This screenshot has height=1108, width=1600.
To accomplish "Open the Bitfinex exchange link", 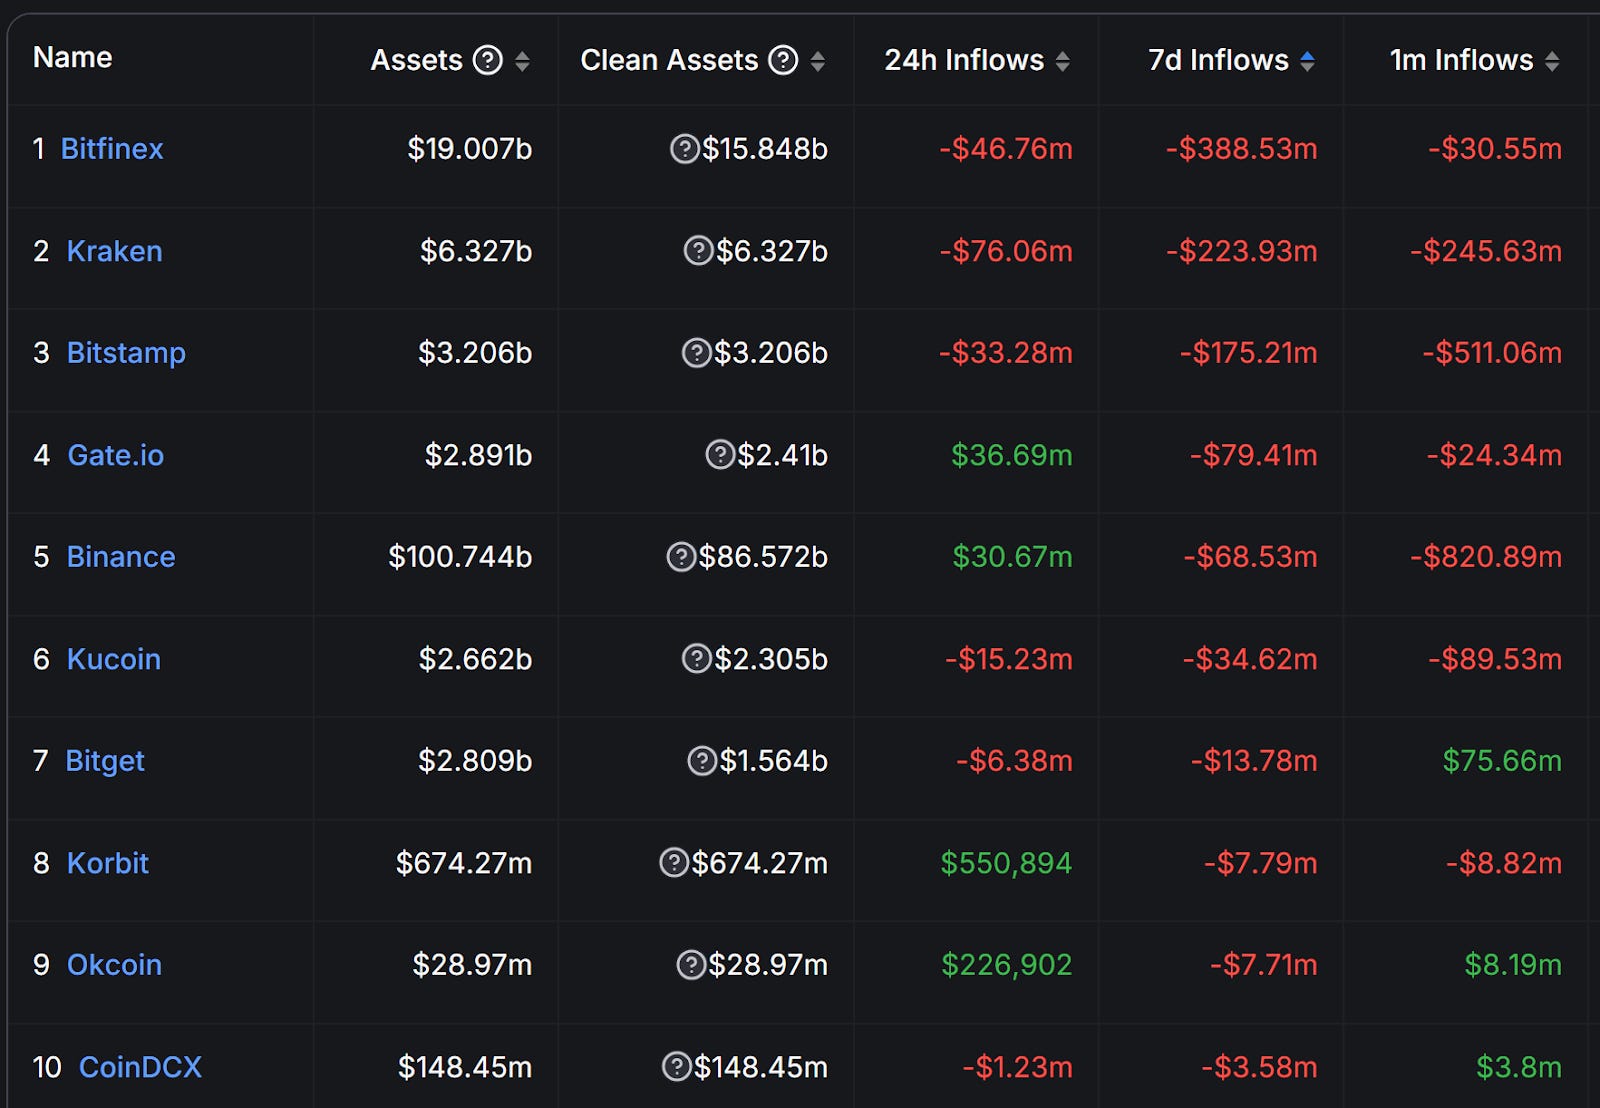I will 112,149.
